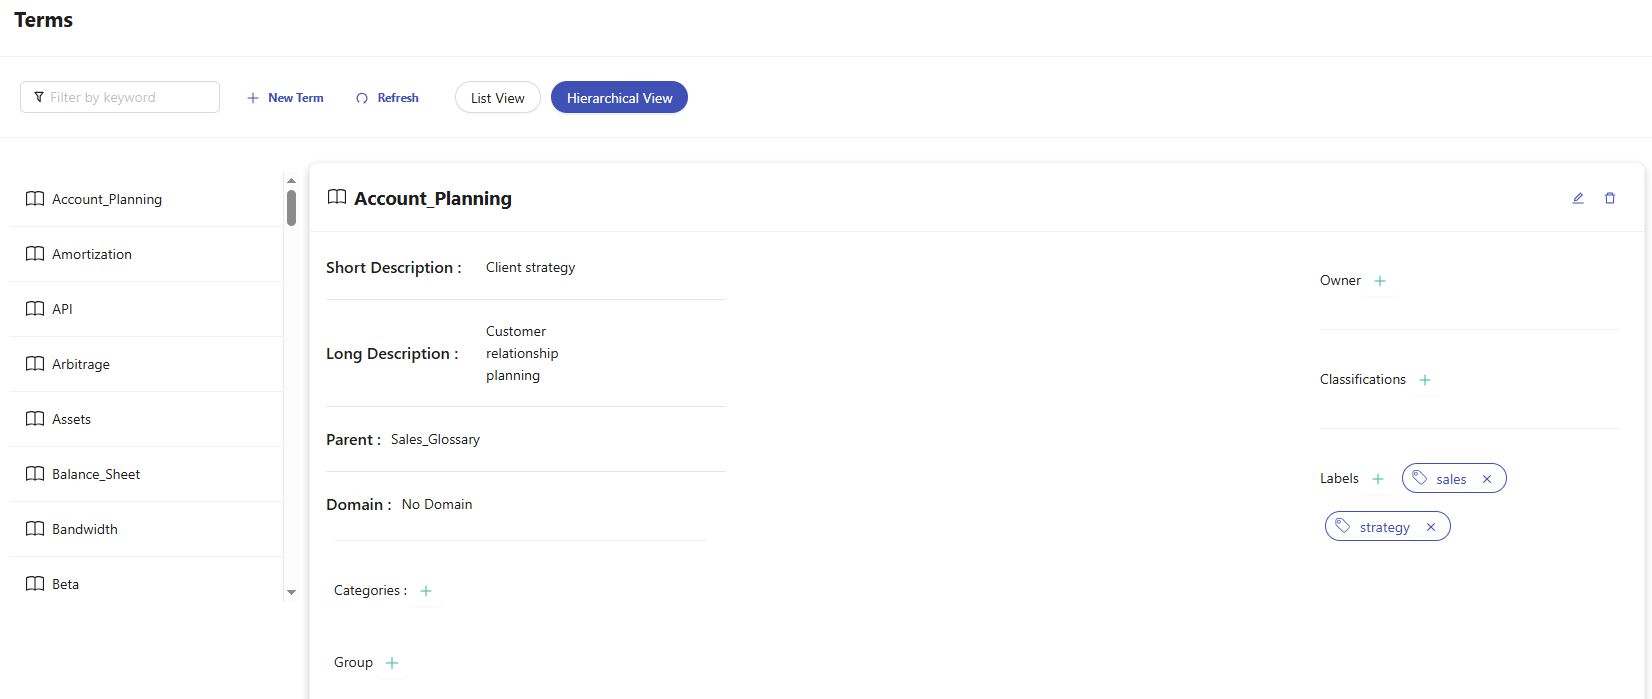Add a group using the plus icon
Viewport: 1652px width, 699px height.
[392, 663]
